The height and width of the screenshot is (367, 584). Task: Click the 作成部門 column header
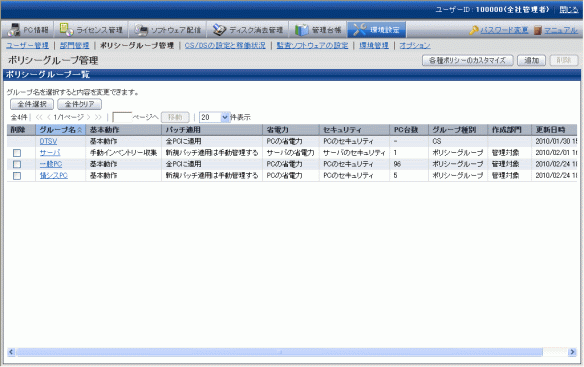(509, 130)
